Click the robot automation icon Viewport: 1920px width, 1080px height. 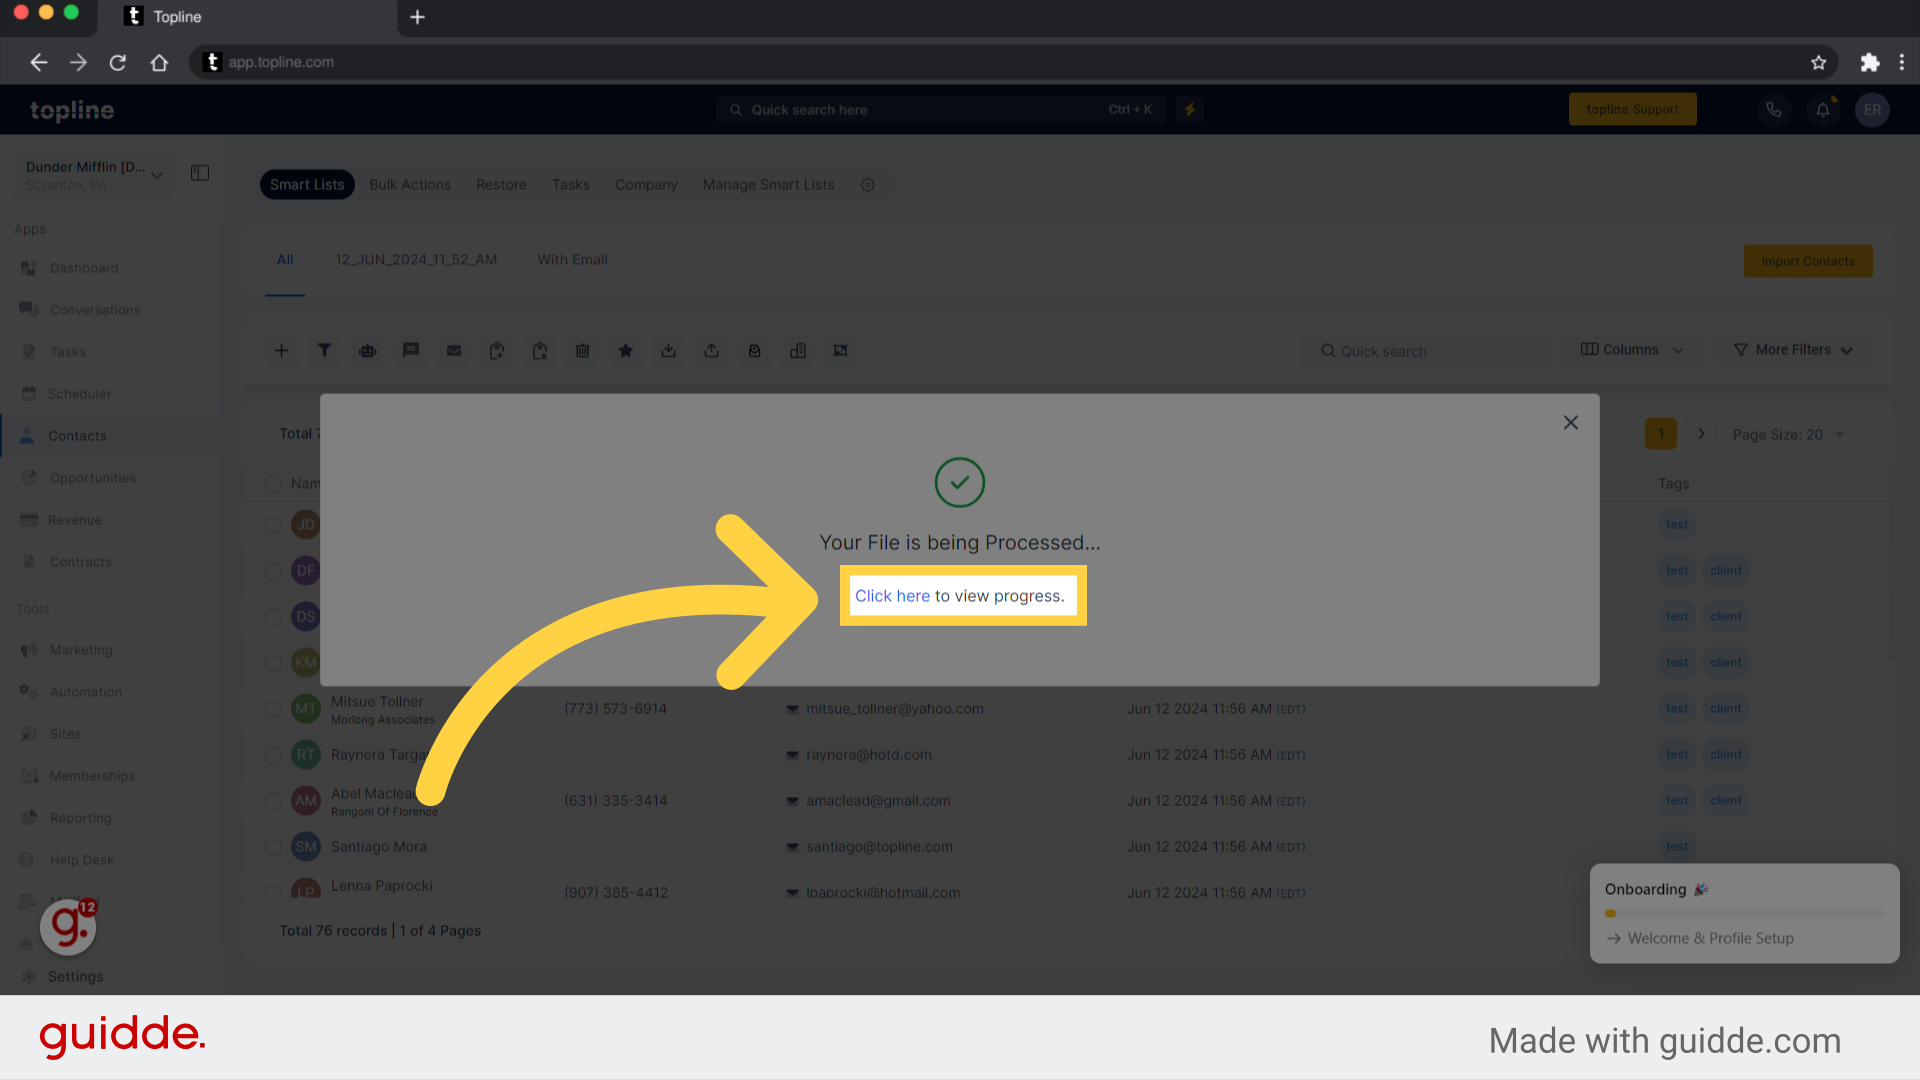click(x=368, y=350)
